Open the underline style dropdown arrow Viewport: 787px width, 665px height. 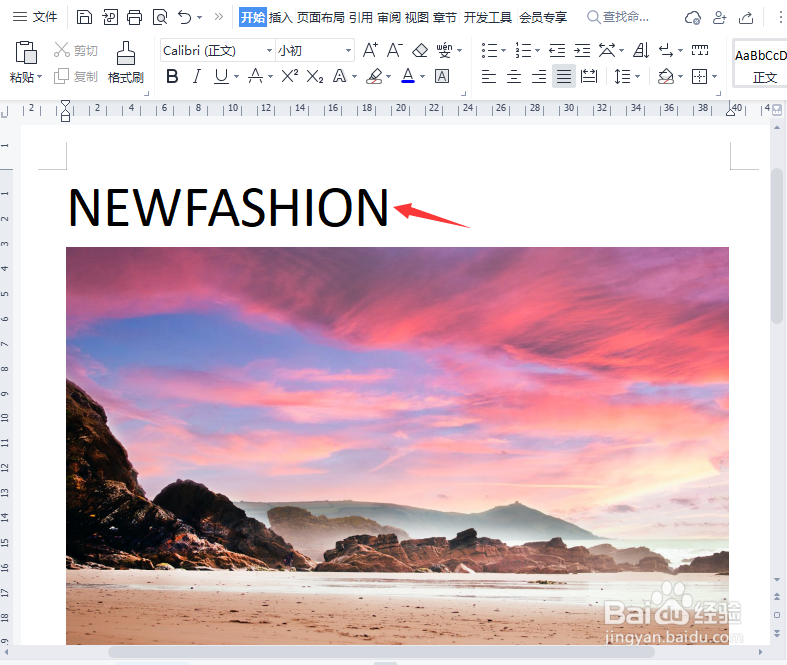coord(236,77)
